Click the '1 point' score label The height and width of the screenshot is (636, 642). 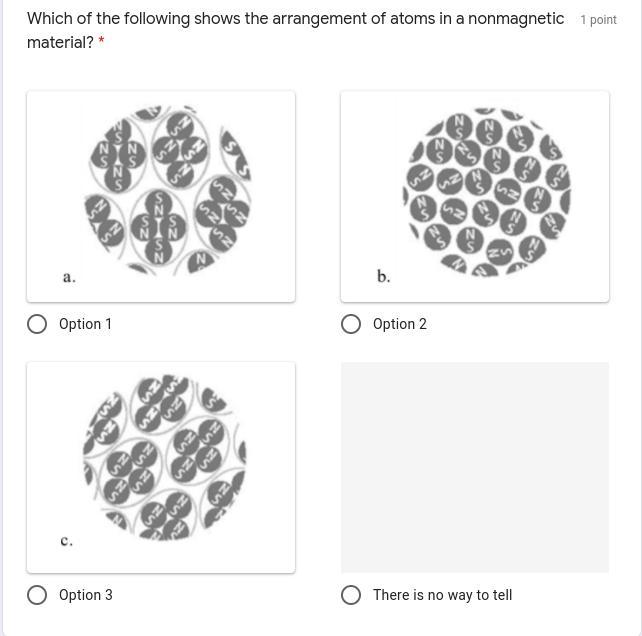pyautogui.click(x=598, y=20)
